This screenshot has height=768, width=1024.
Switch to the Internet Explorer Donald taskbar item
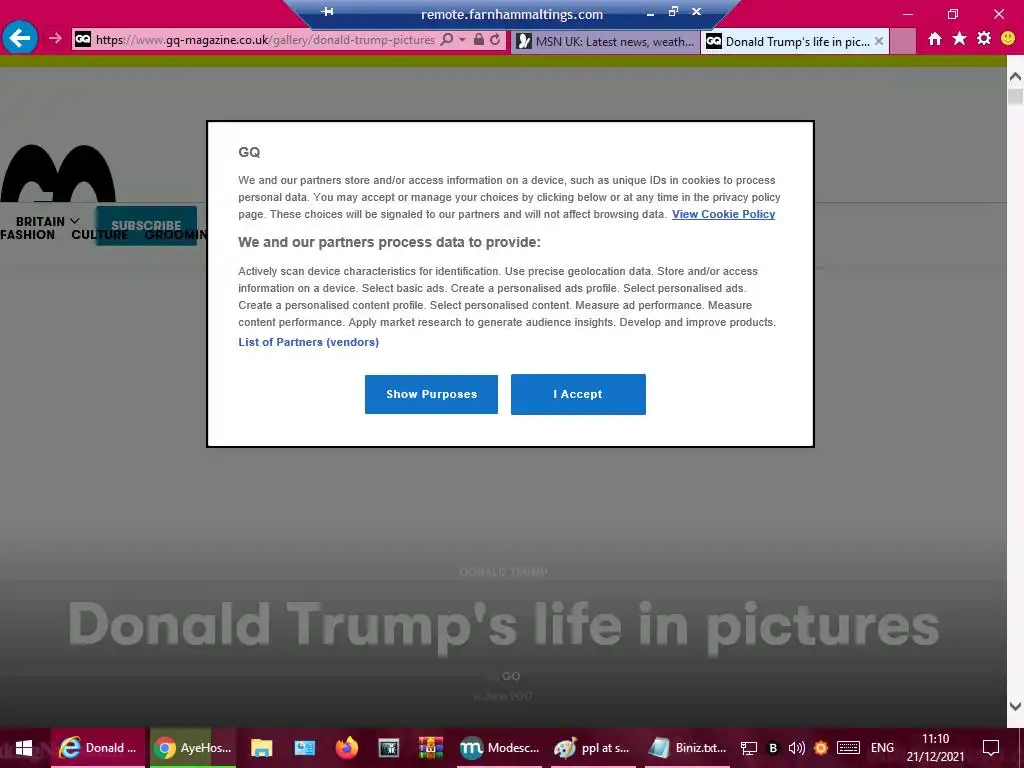click(x=98, y=748)
